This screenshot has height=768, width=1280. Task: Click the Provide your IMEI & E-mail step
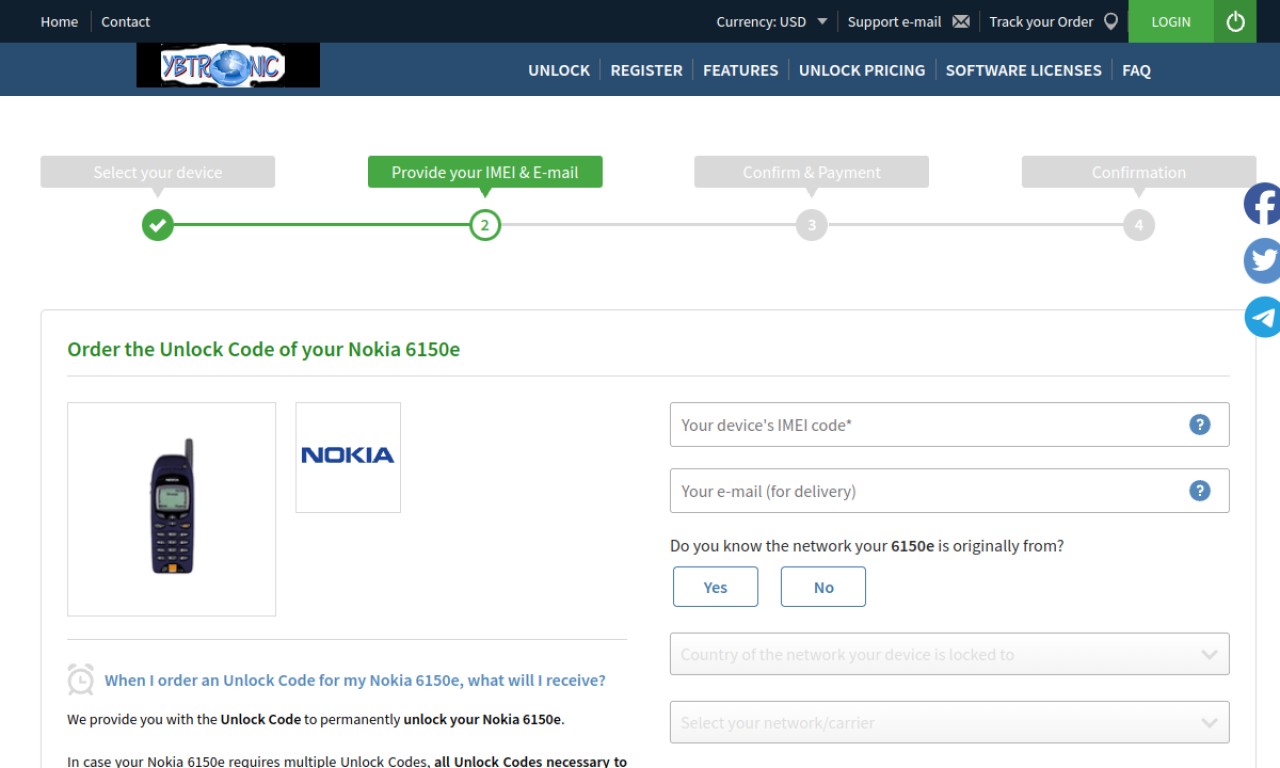click(485, 172)
